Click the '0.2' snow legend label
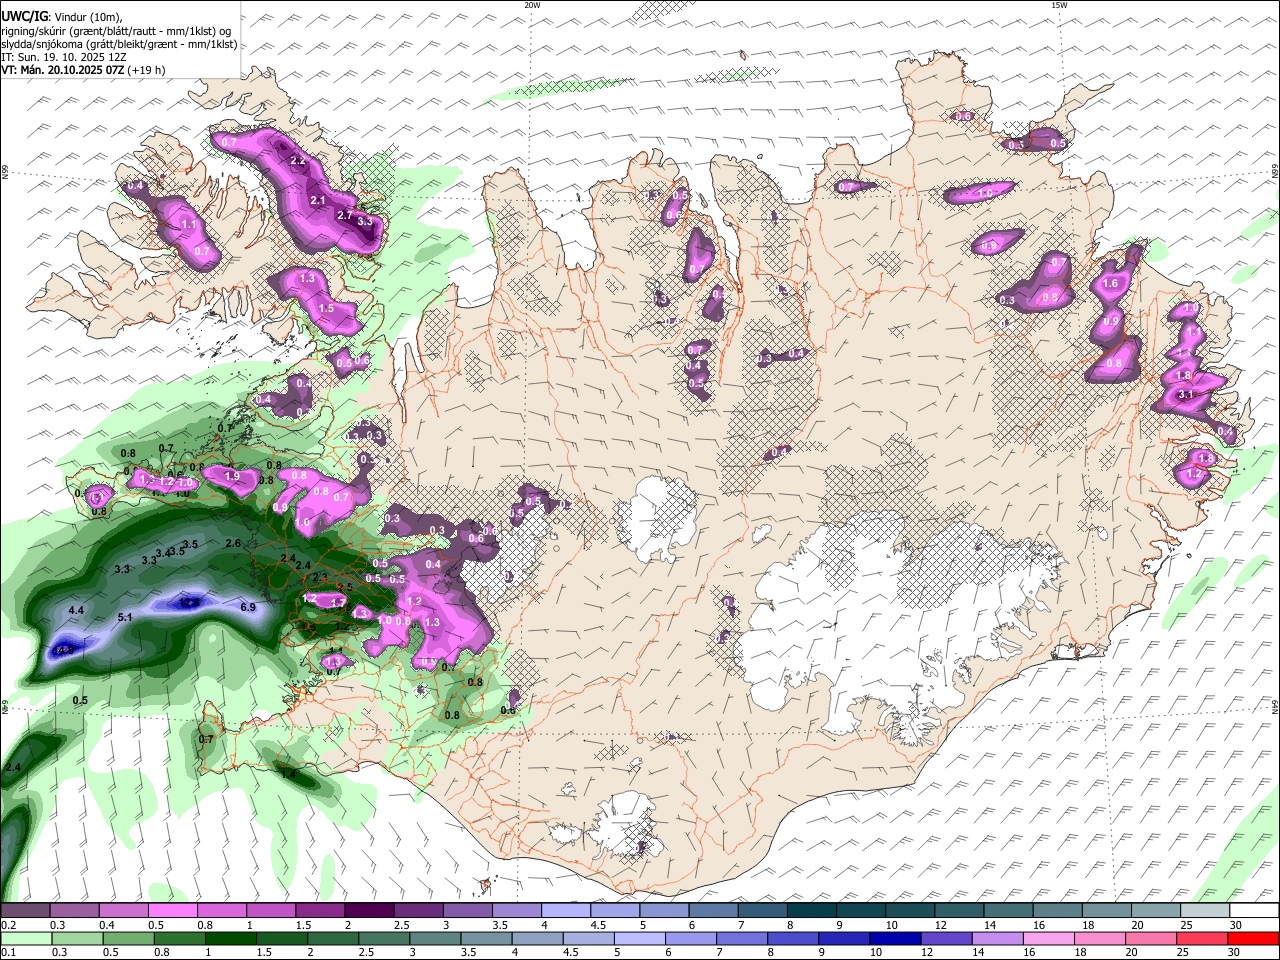1280x960 pixels. pos(8,925)
